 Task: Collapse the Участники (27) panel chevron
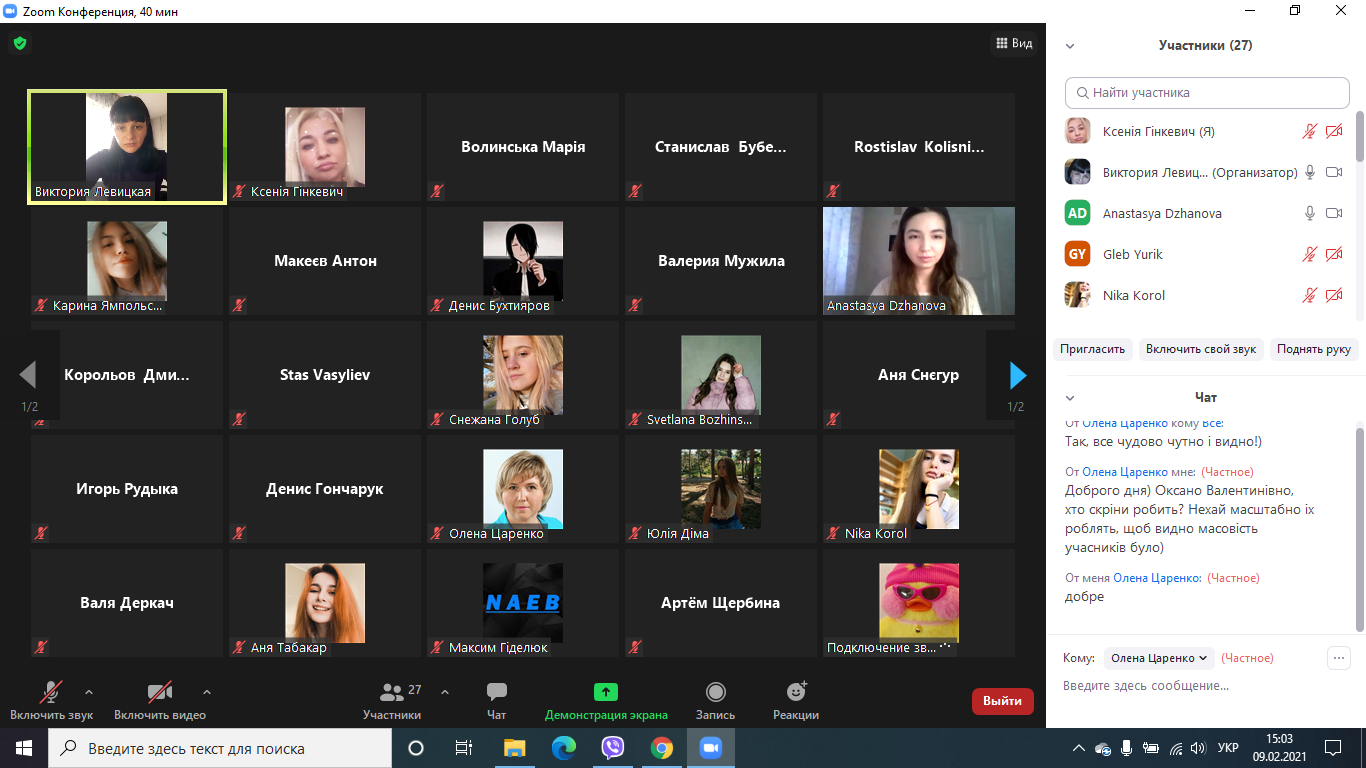(x=1070, y=46)
